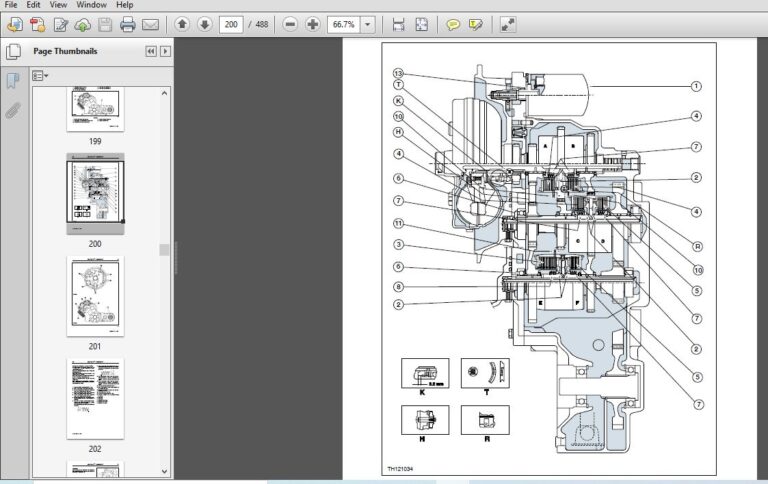Open the Bookmarks panel icon
The image size is (768, 484).
click(13, 81)
